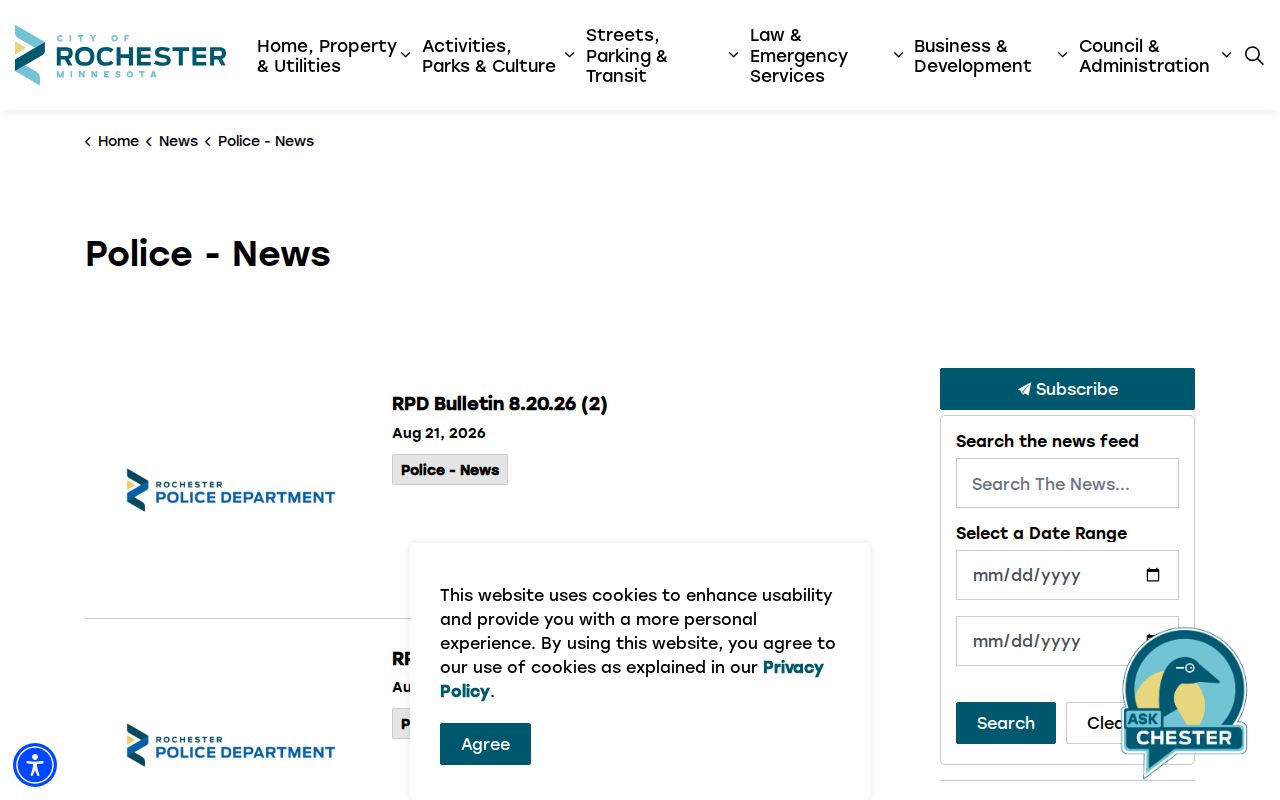Image resolution: width=1280 pixels, height=800 pixels.
Task: Expand Home, Property & Utilities chevron
Action: pos(405,56)
